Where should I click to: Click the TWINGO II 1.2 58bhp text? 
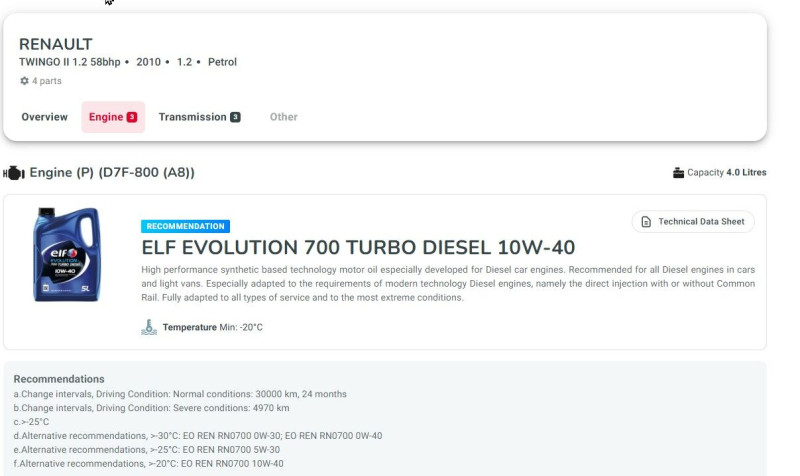pos(69,62)
